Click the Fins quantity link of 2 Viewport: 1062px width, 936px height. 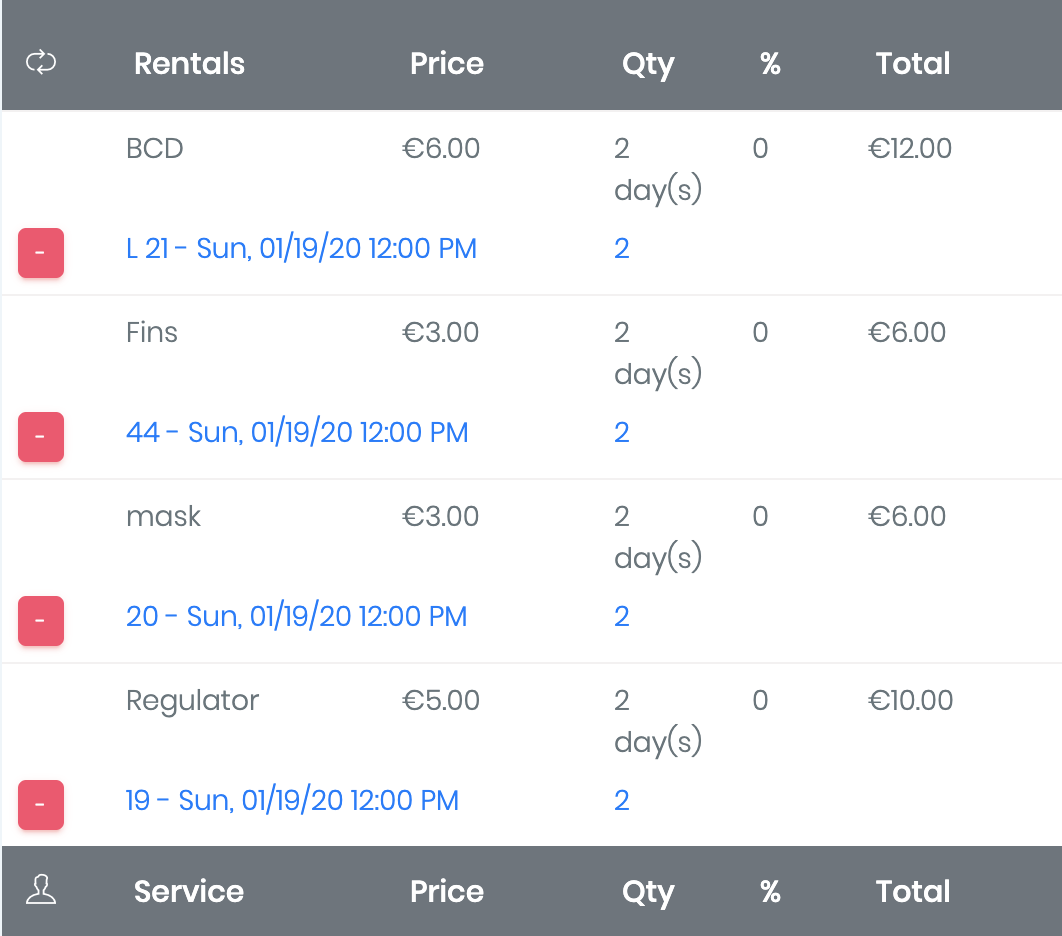(x=621, y=432)
